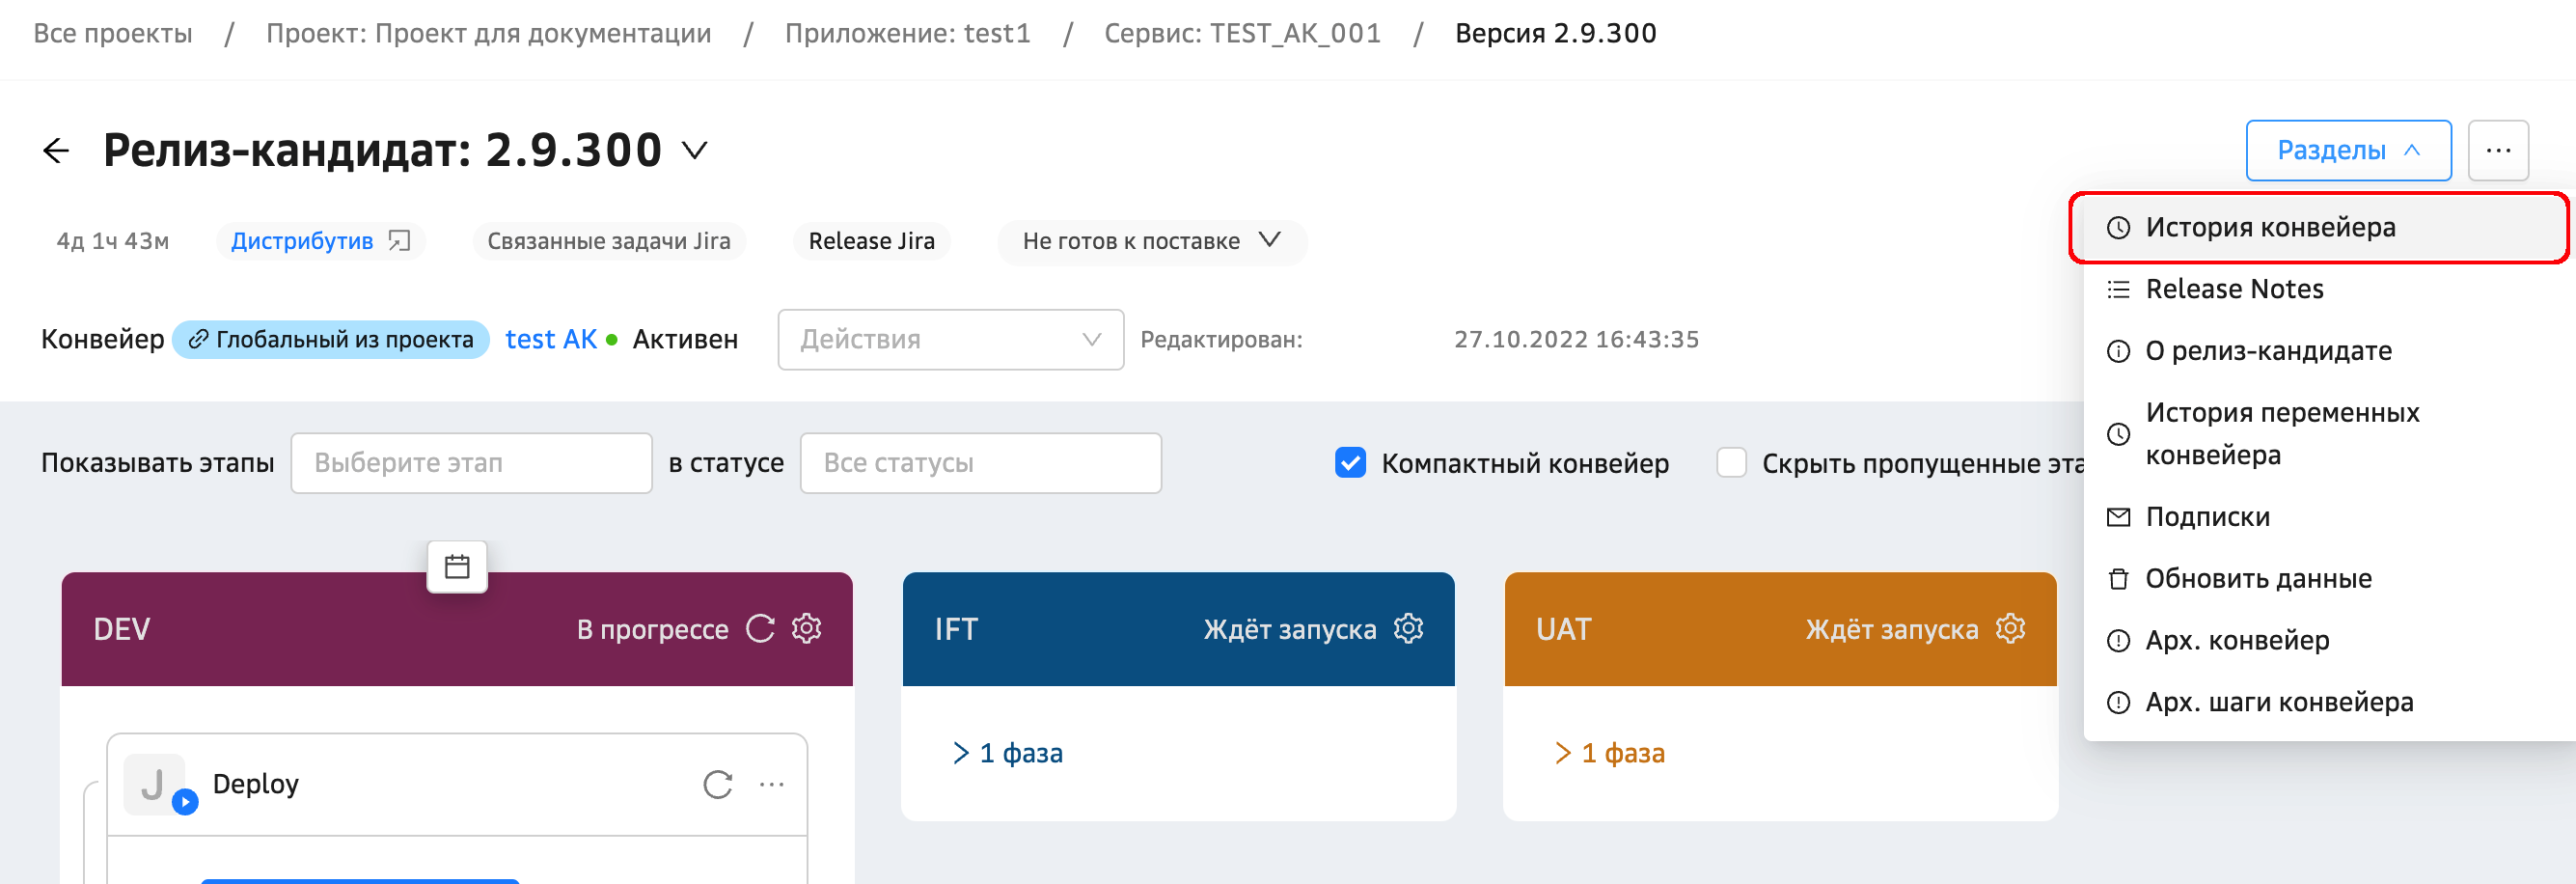Uncheck the Компактный конвейер checkbox

(1350, 463)
